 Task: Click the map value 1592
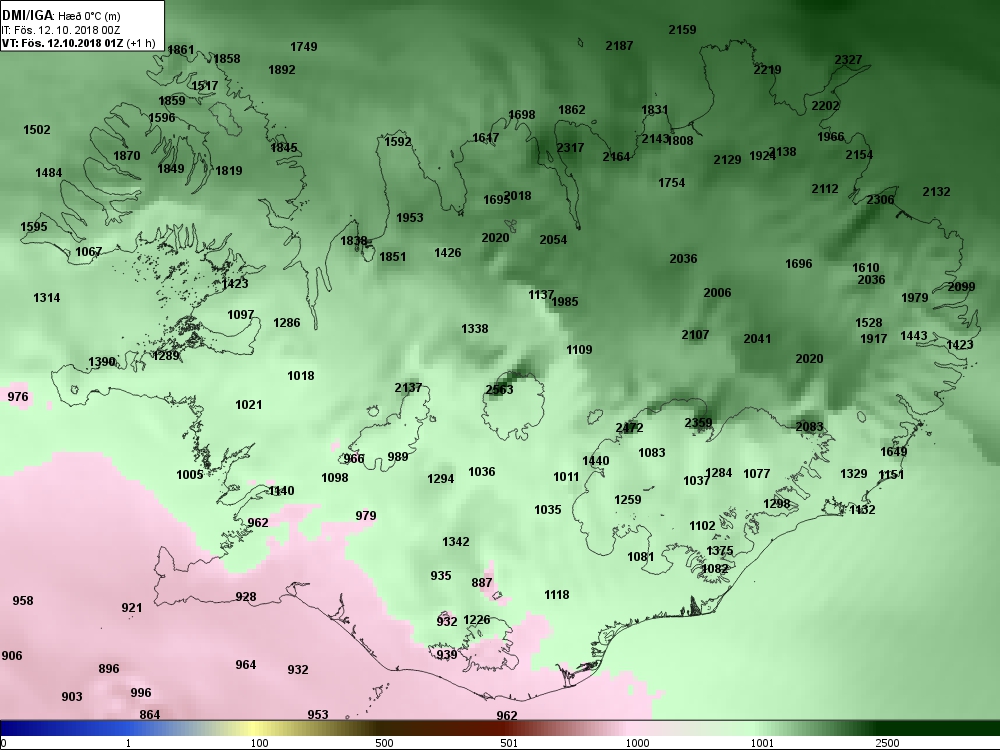[397, 142]
